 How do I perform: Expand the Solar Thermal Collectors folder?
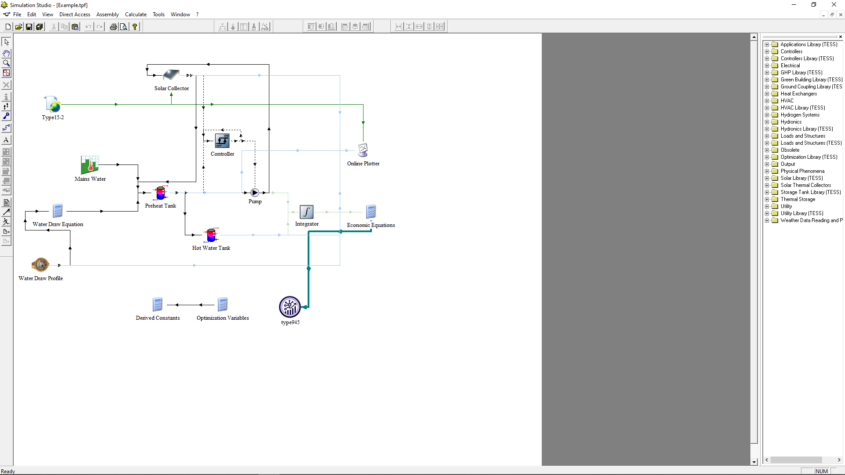tap(767, 185)
